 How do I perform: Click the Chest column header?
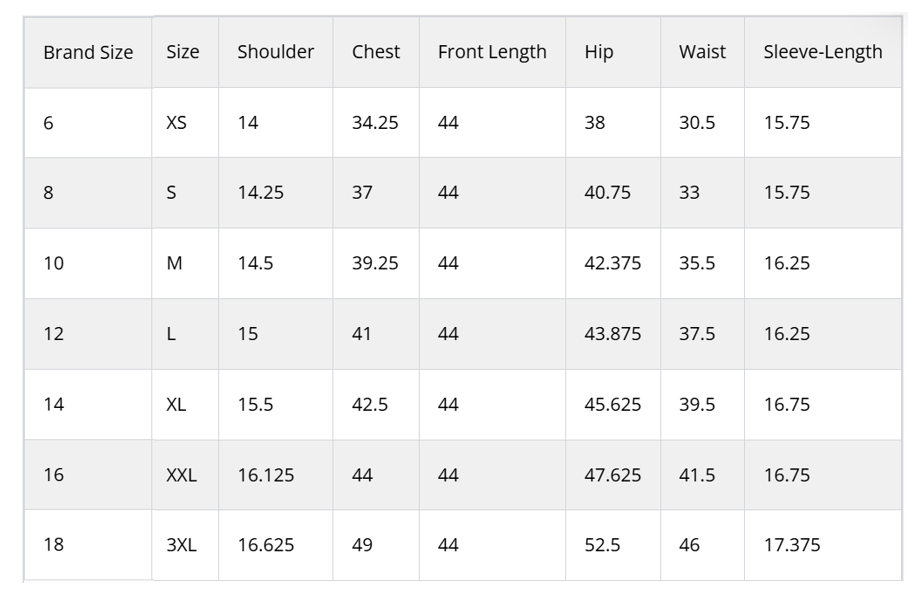(376, 52)
